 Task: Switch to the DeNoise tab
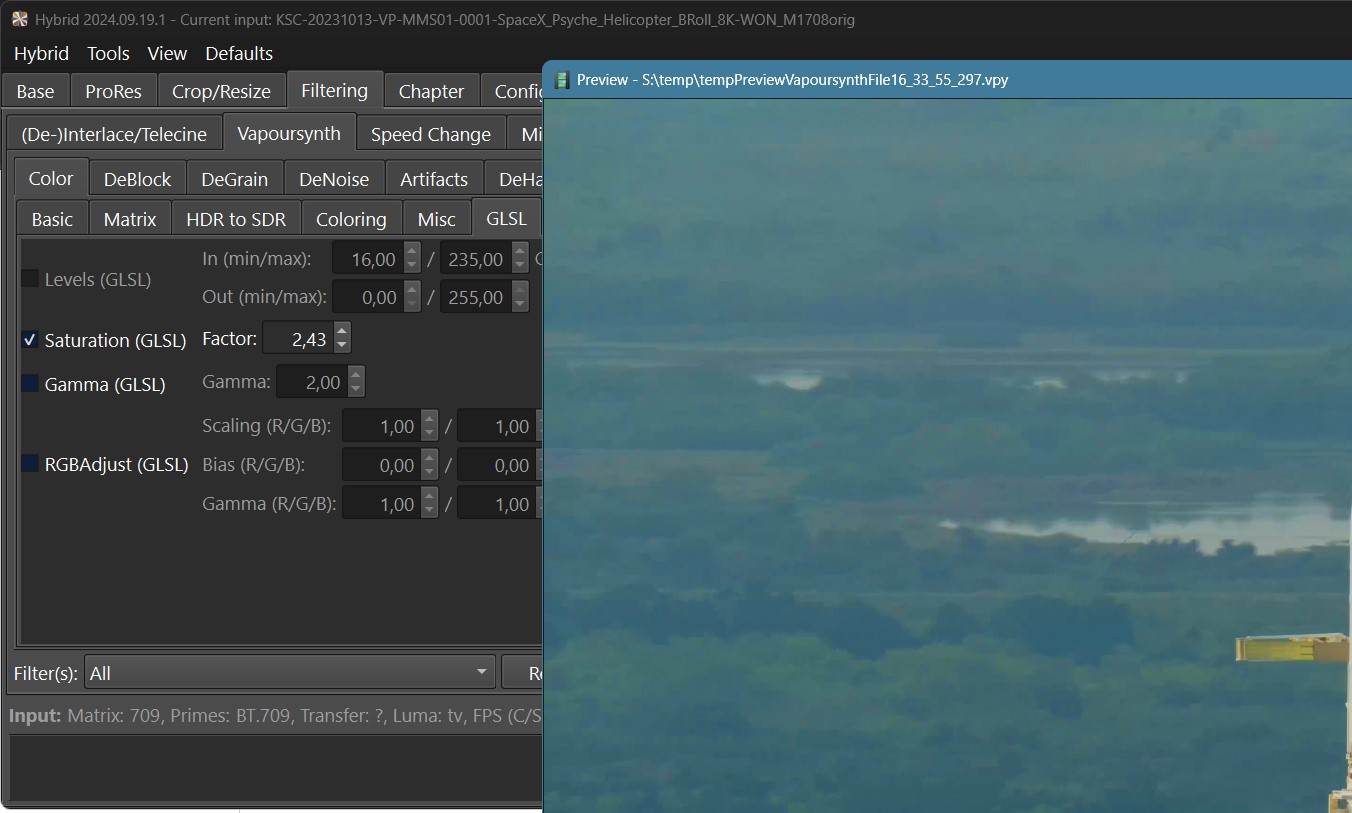pos(334,180)
